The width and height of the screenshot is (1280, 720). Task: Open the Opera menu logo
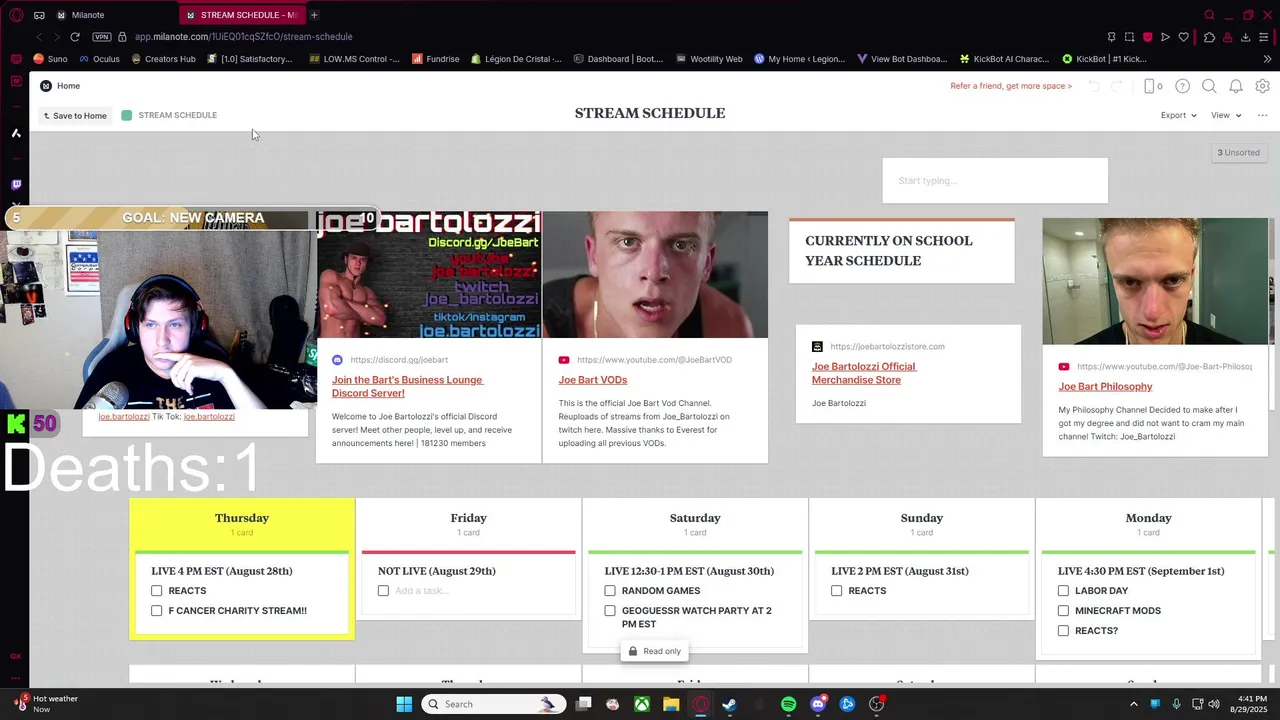point(16,15)
